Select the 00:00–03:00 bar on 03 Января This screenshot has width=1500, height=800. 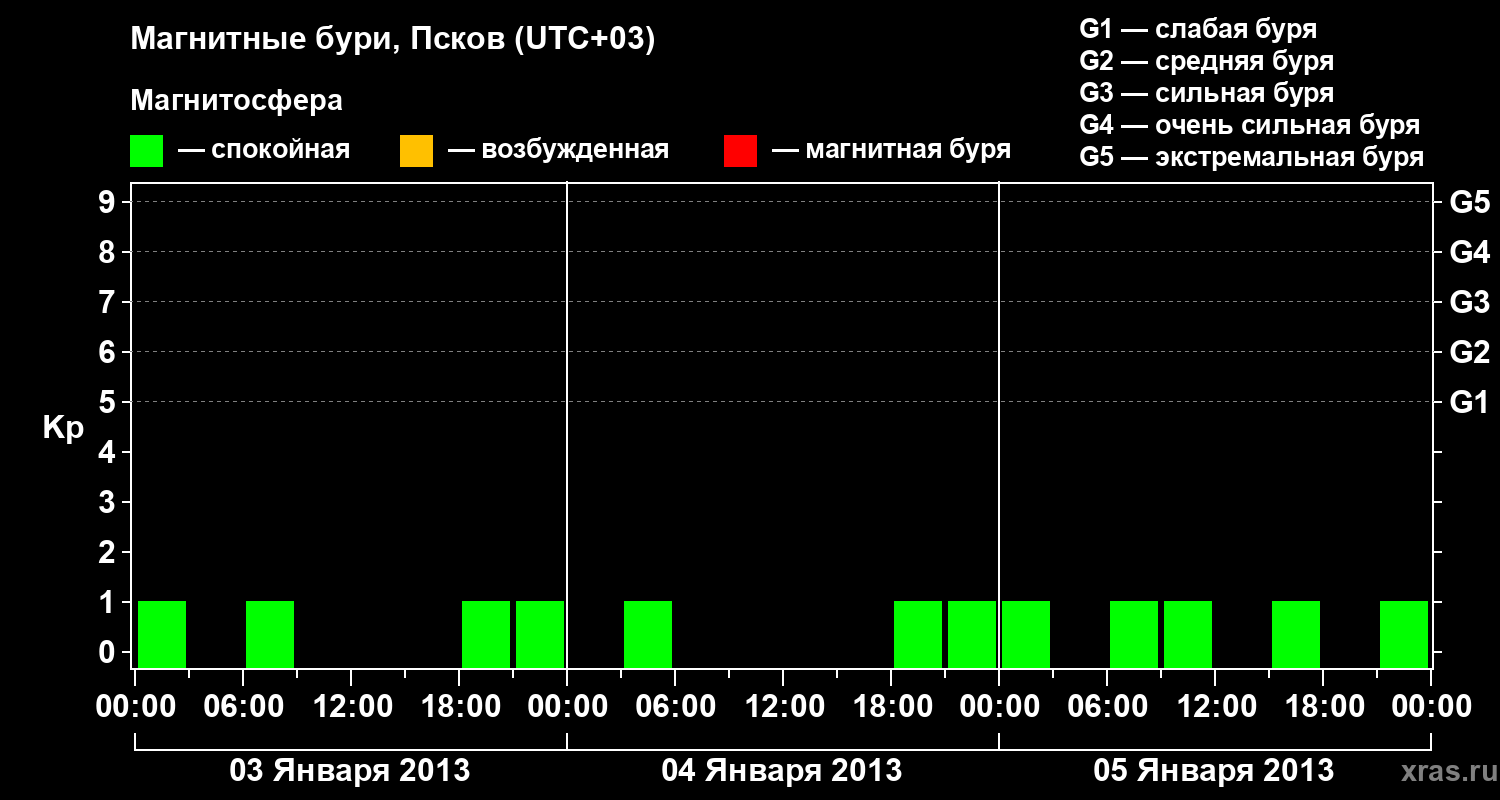coord(162,634)
